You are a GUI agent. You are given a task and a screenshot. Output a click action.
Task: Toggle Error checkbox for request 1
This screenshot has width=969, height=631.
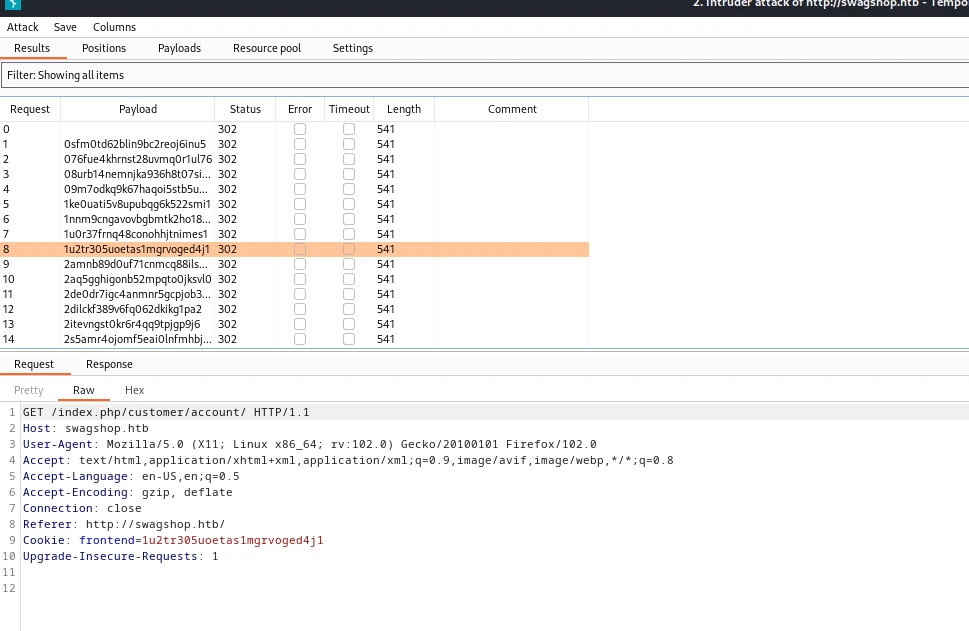[300, 144]
